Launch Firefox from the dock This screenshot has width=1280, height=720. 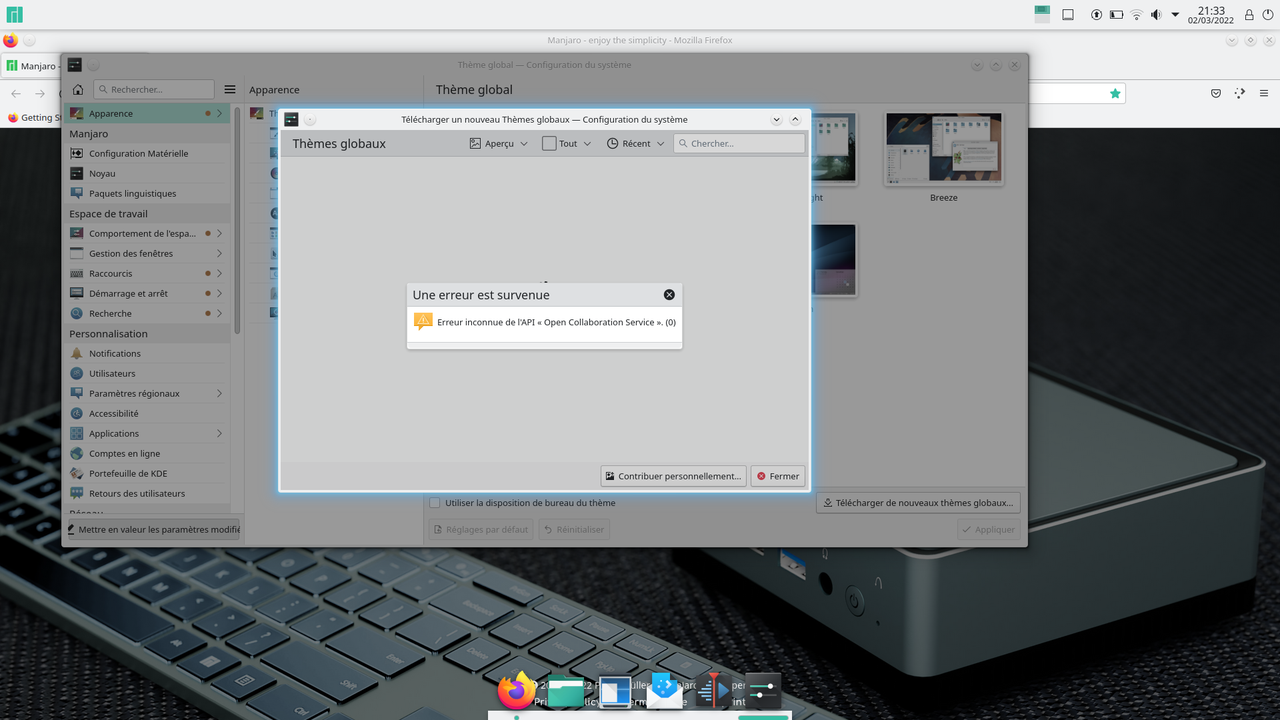(517, 689)
